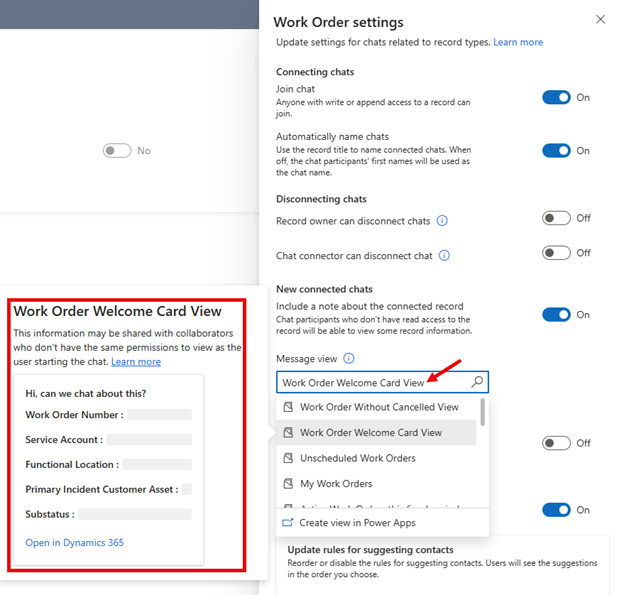Click Open in Dynamics 365 link

(75, 543)
